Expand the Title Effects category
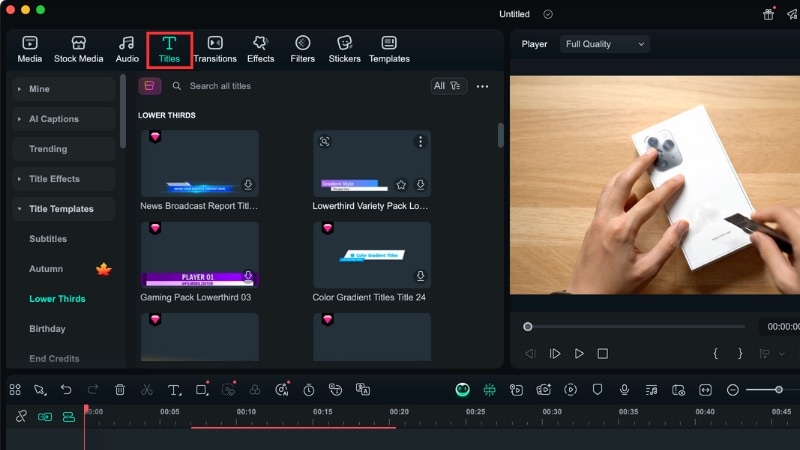 coord(64,179)
